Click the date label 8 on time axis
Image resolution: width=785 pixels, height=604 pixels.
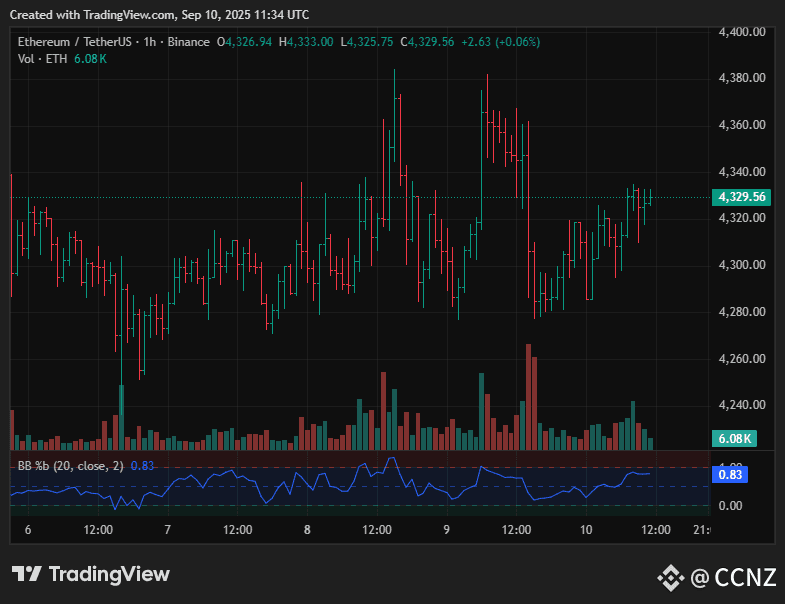(307, 530)
